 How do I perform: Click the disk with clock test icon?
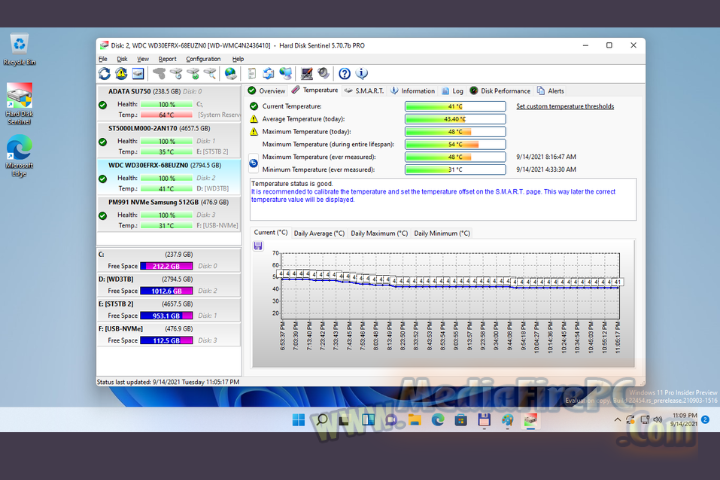(x=176, y=73)
